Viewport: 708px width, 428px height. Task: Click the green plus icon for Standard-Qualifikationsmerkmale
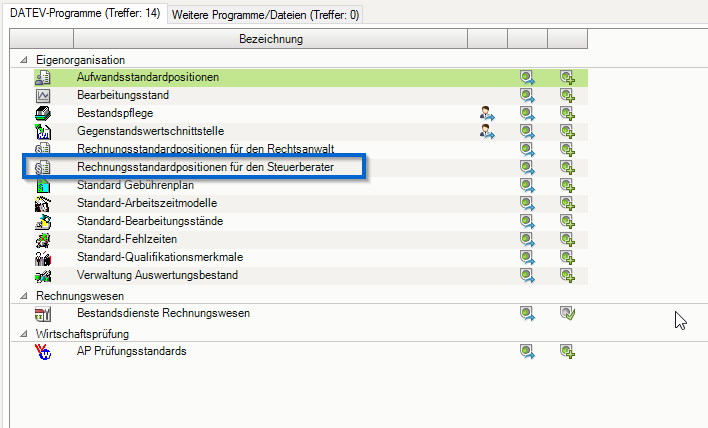click(567, 258)
